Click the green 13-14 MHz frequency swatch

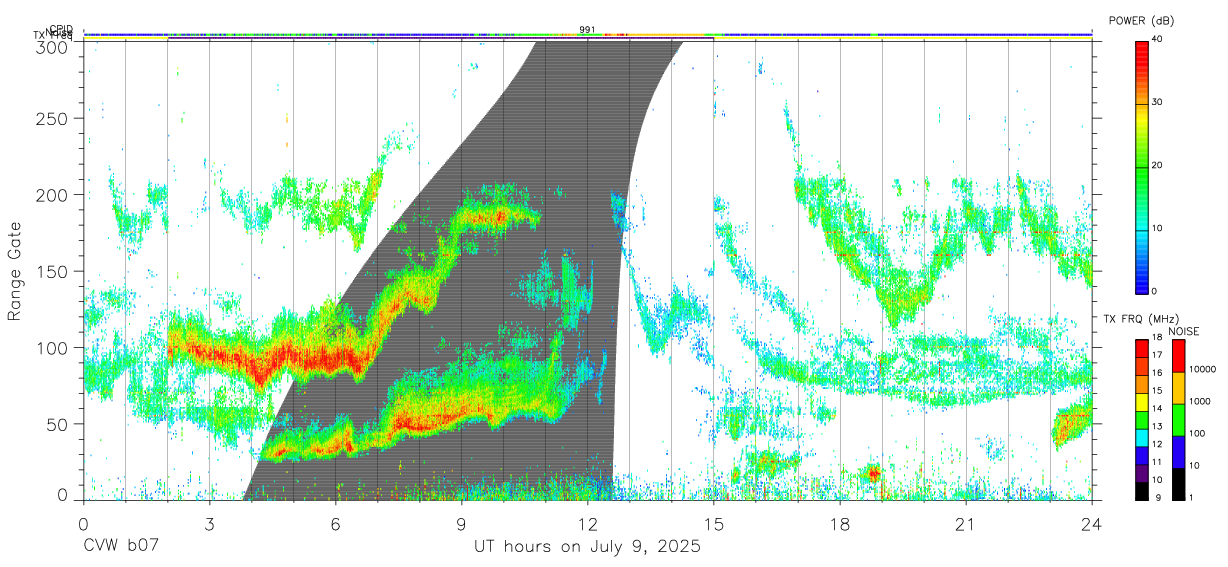[x=1141, y=419]
